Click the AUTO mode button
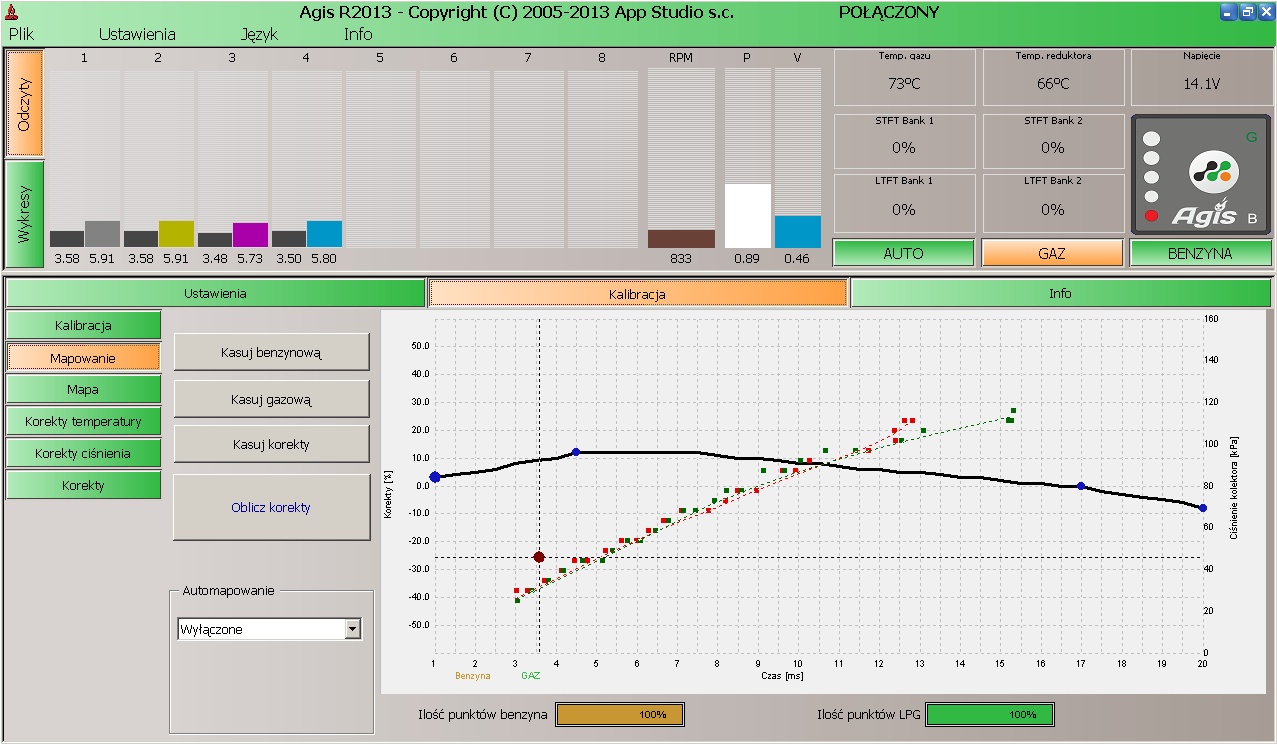The image size is (1277, 744). 903,253
